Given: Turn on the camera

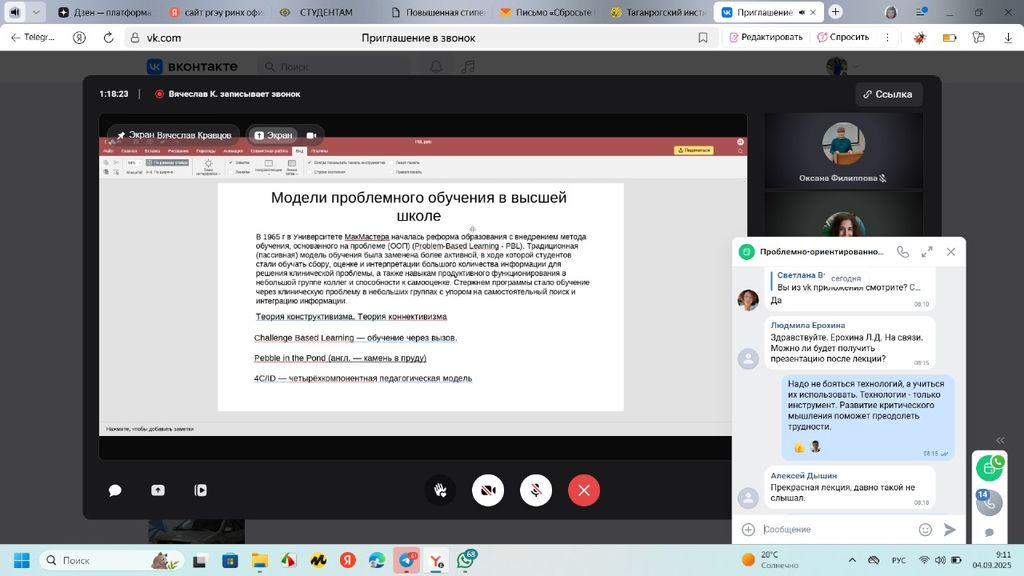Looking at the screenshot, I should [x=488, y=490].
